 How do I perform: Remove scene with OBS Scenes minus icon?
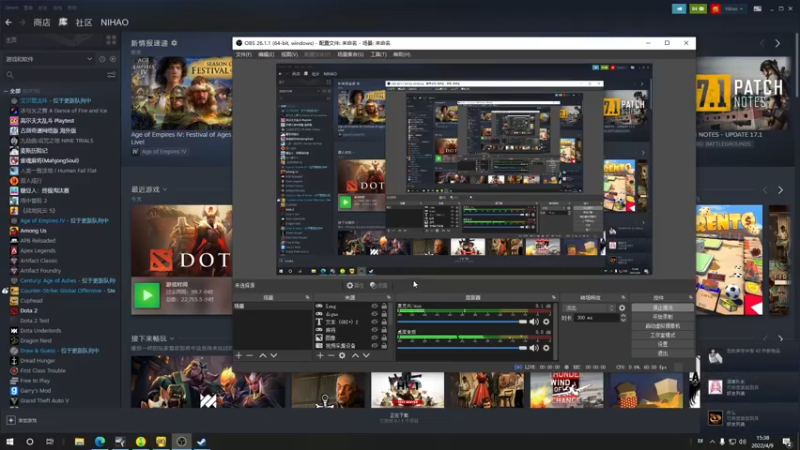pyautogui.click(x=249, y=355)
